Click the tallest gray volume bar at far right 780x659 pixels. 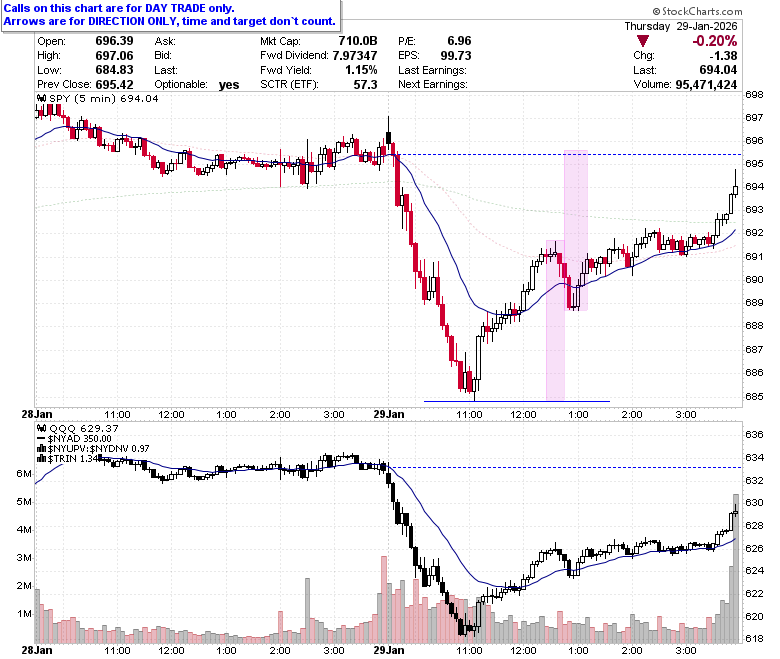pyautogui.click(x=736, y=568)
